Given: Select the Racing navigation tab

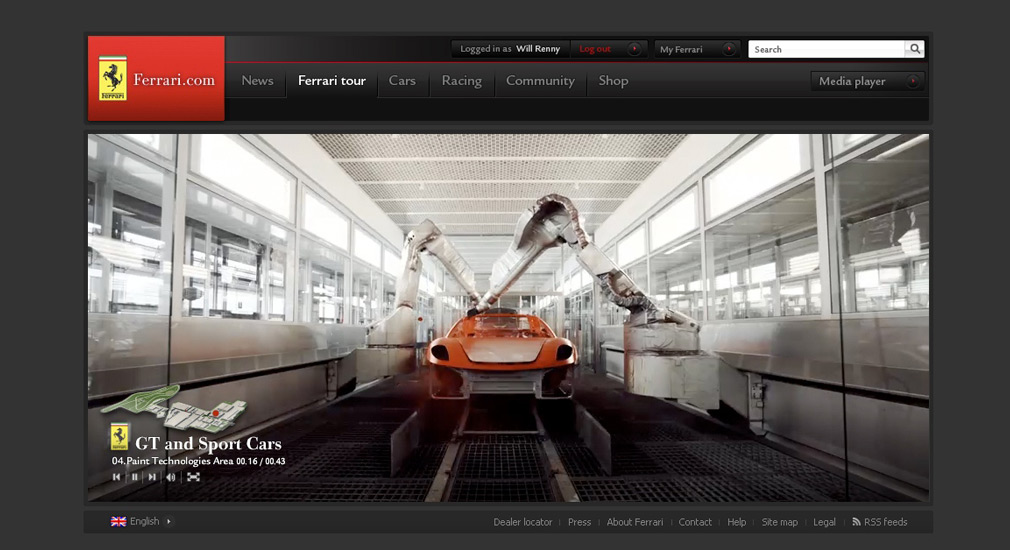Looking at the screenshot, I should 461,81.
